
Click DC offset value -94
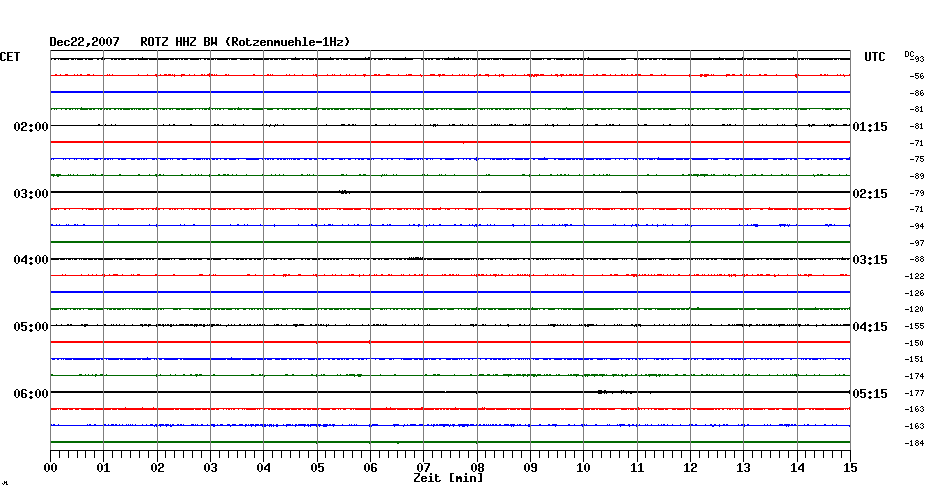(x=916, y=227)
